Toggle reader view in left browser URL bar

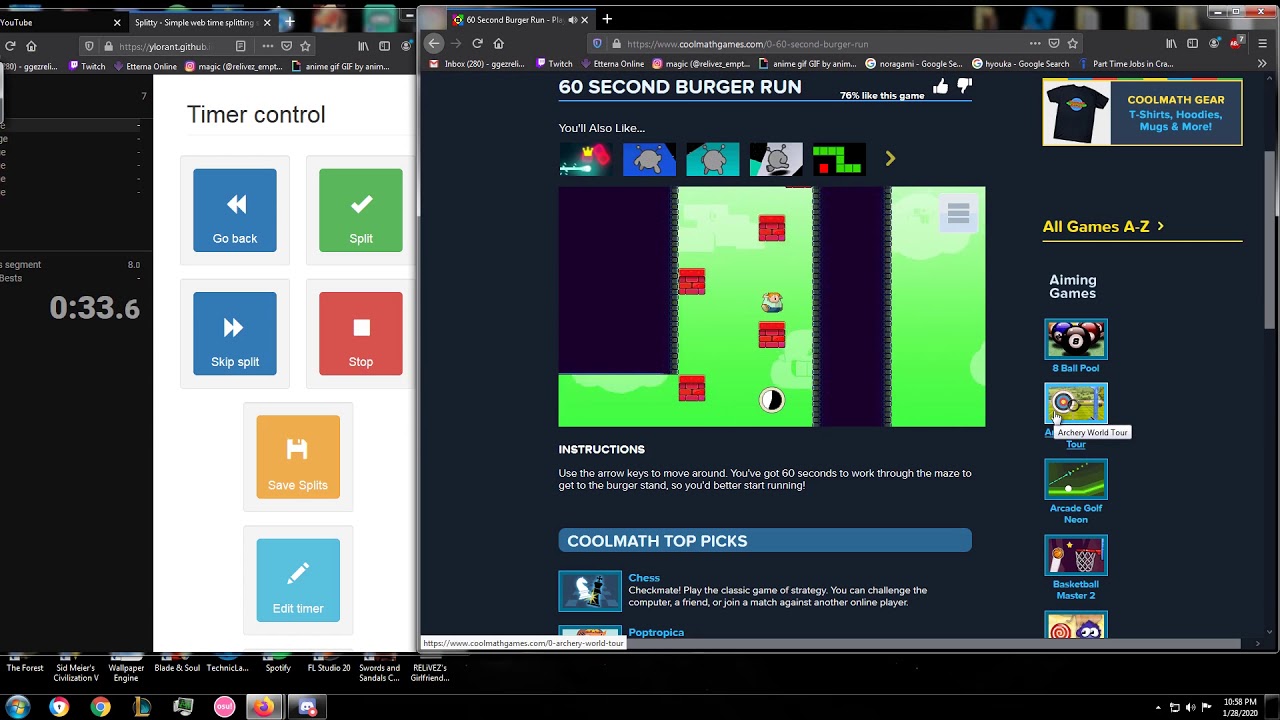pyautogui.click(x=240, y=46)
